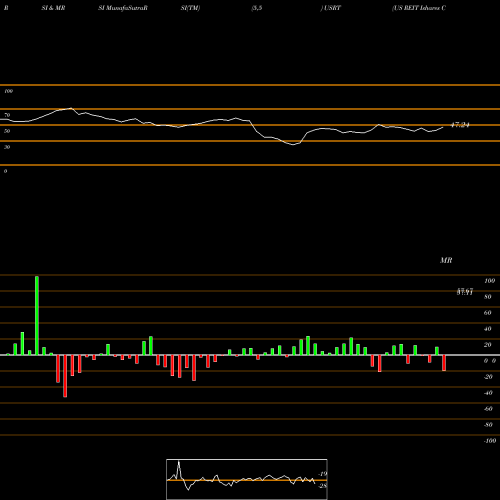Click the last red bar at MR series end
This screenshot has width=500, height=500.
[x=444, y=363]
